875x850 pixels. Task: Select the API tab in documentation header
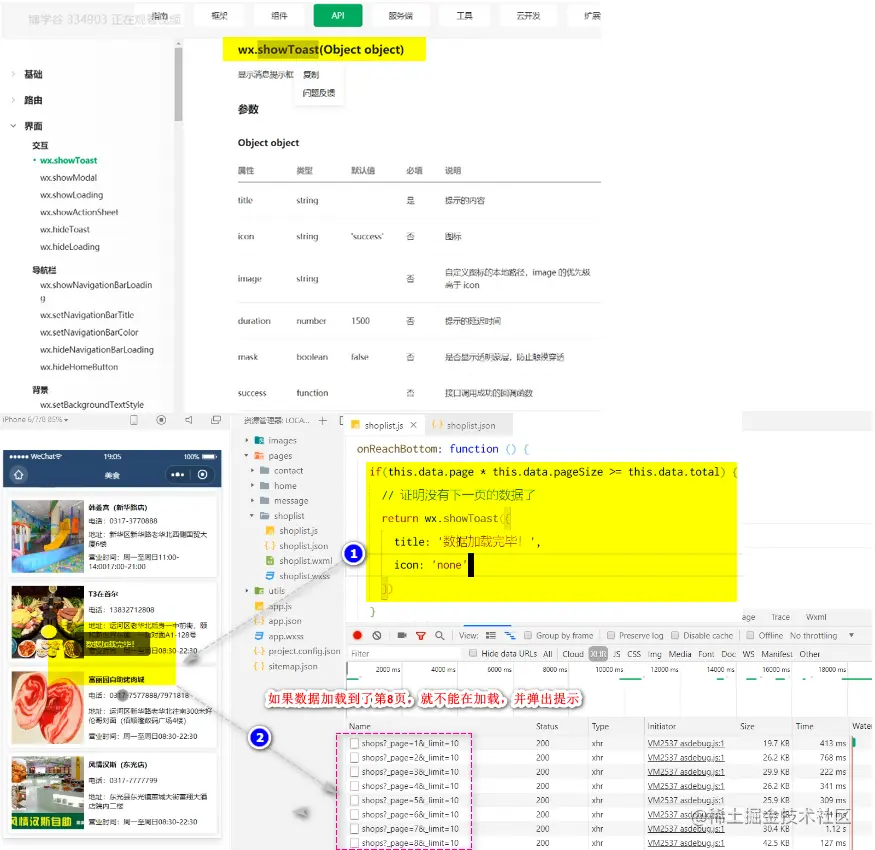coord(338,16)
